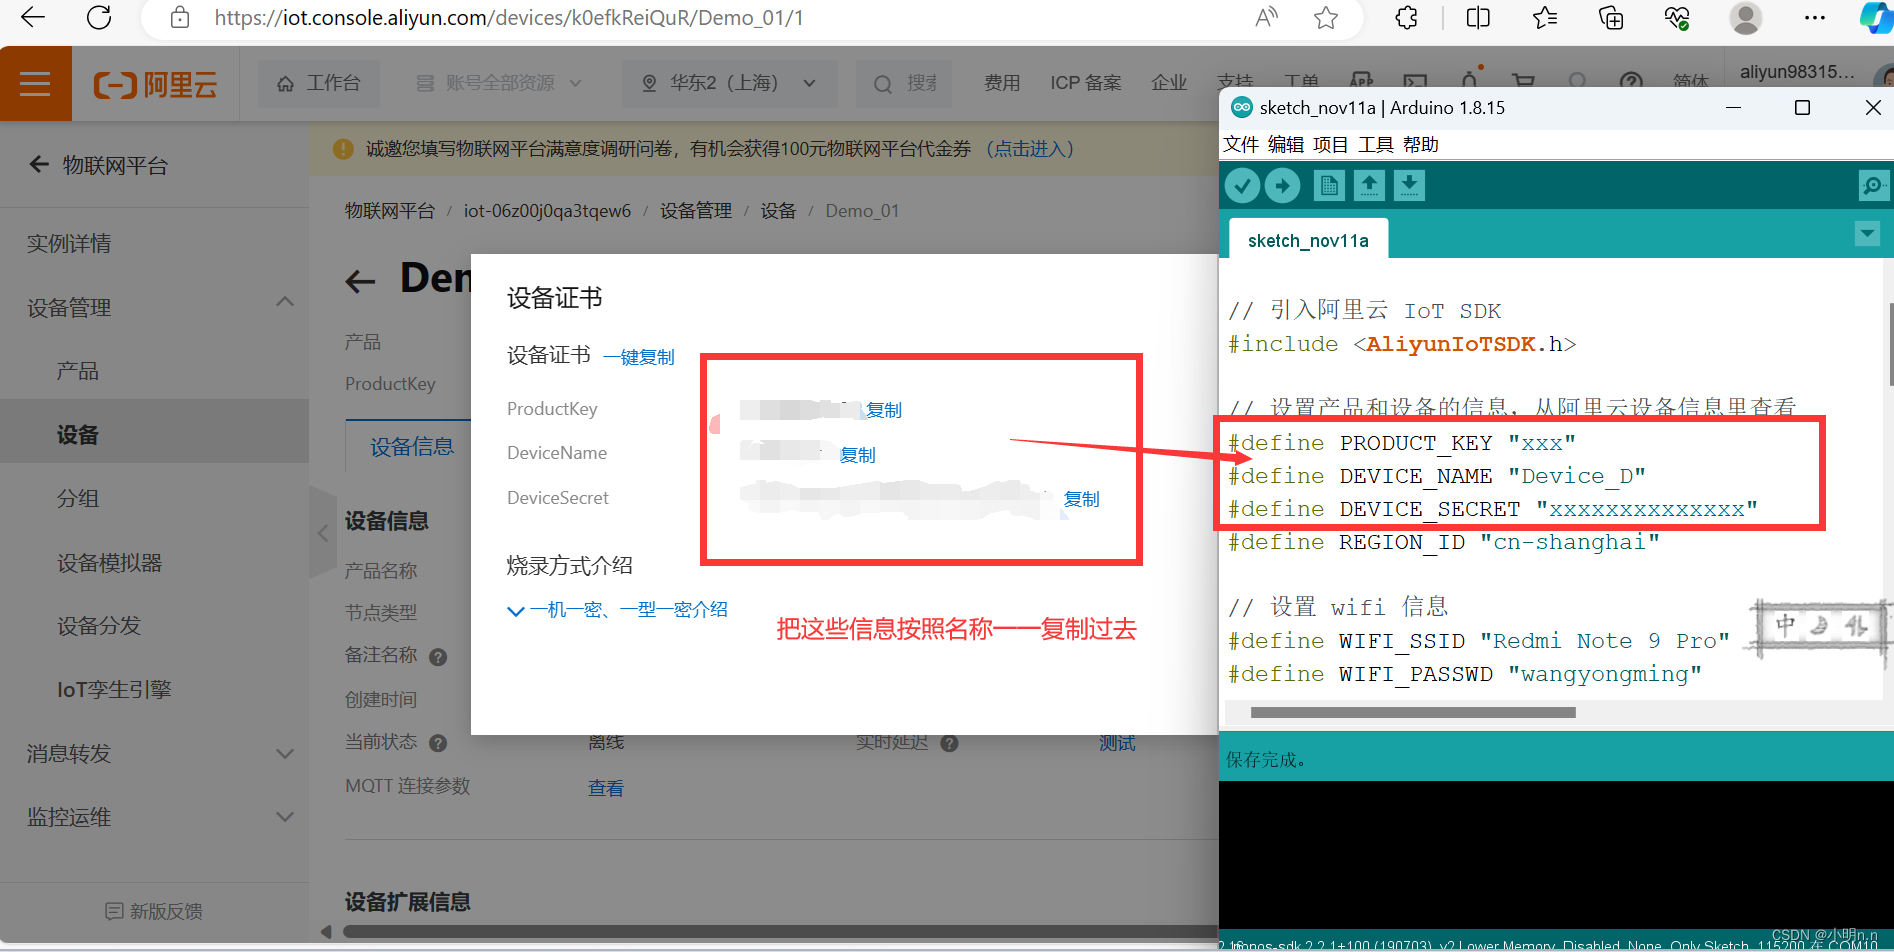Image resolution: width=1894 pixels, height=952 pixels.
Task: Open the Arduino 项目 menu
Action: (1330, 145)
